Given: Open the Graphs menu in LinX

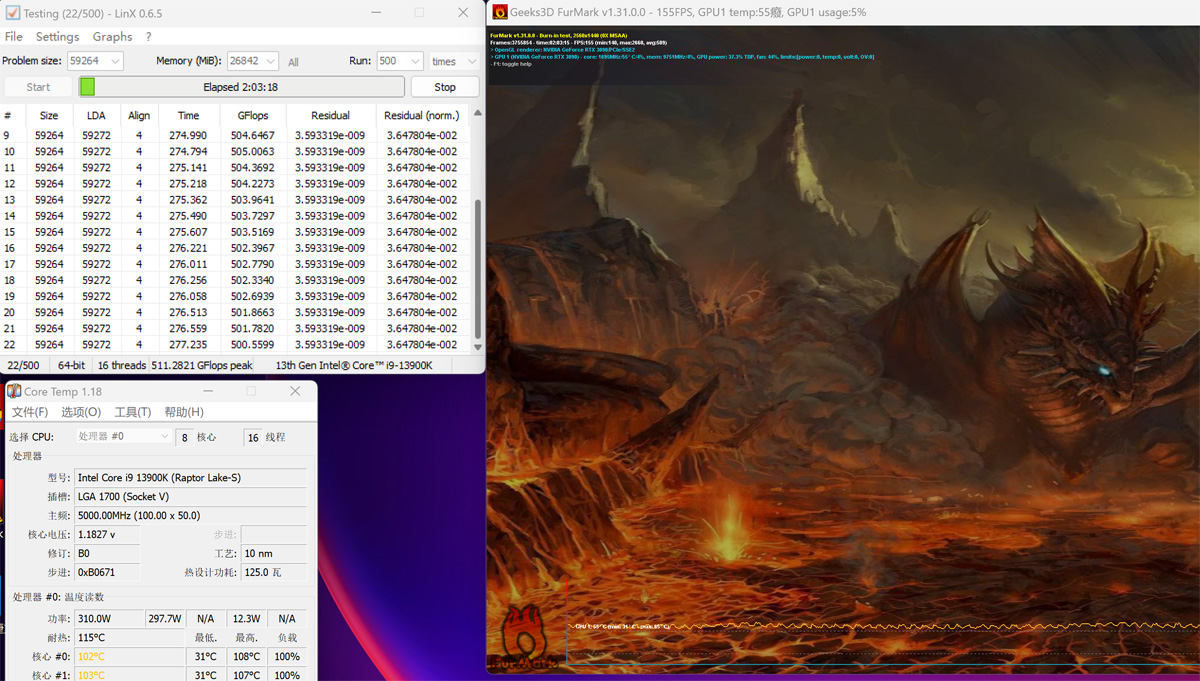Looking at the screenshot, I should 112,36.
